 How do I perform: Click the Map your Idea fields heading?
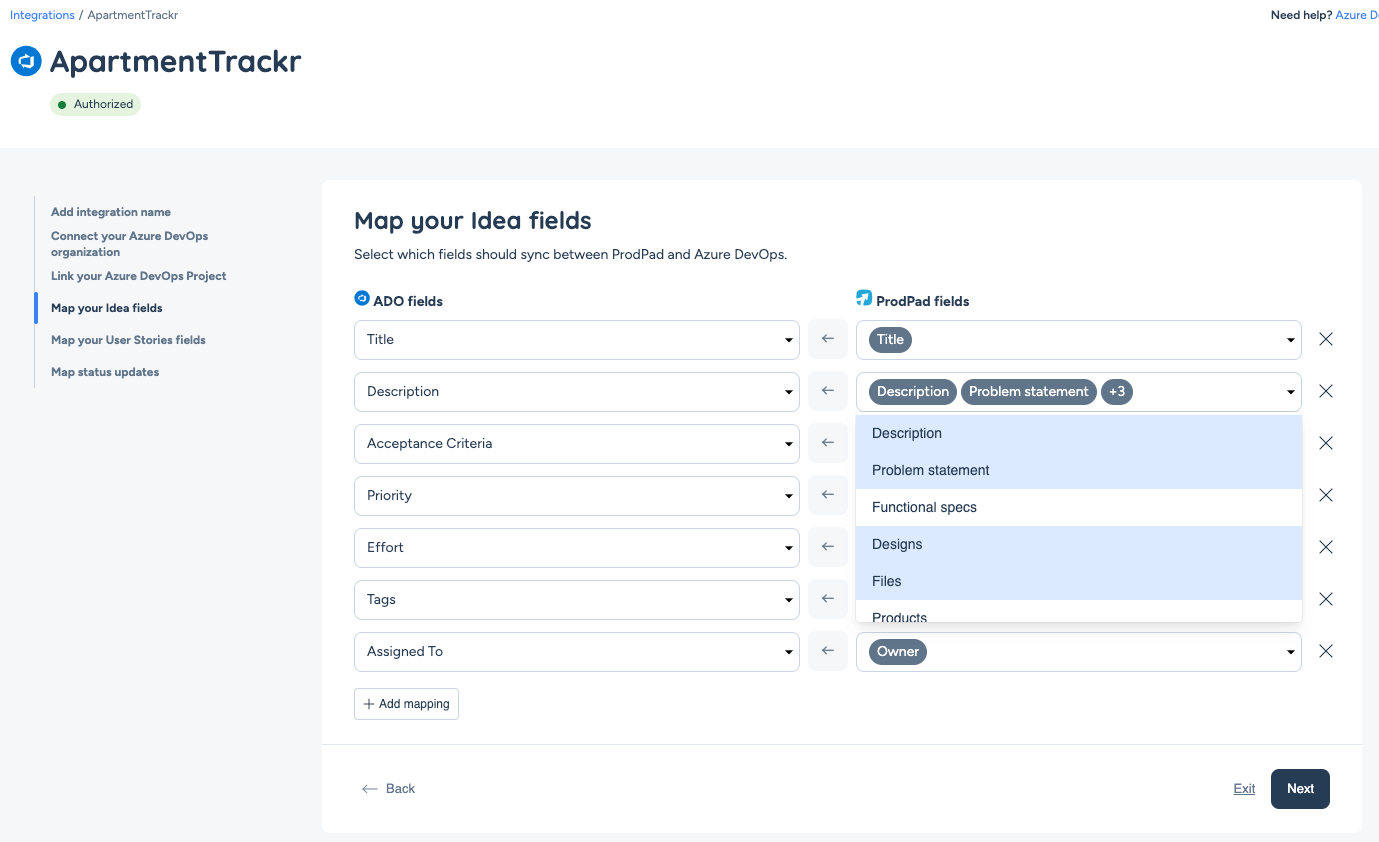[x=473, y=221]
